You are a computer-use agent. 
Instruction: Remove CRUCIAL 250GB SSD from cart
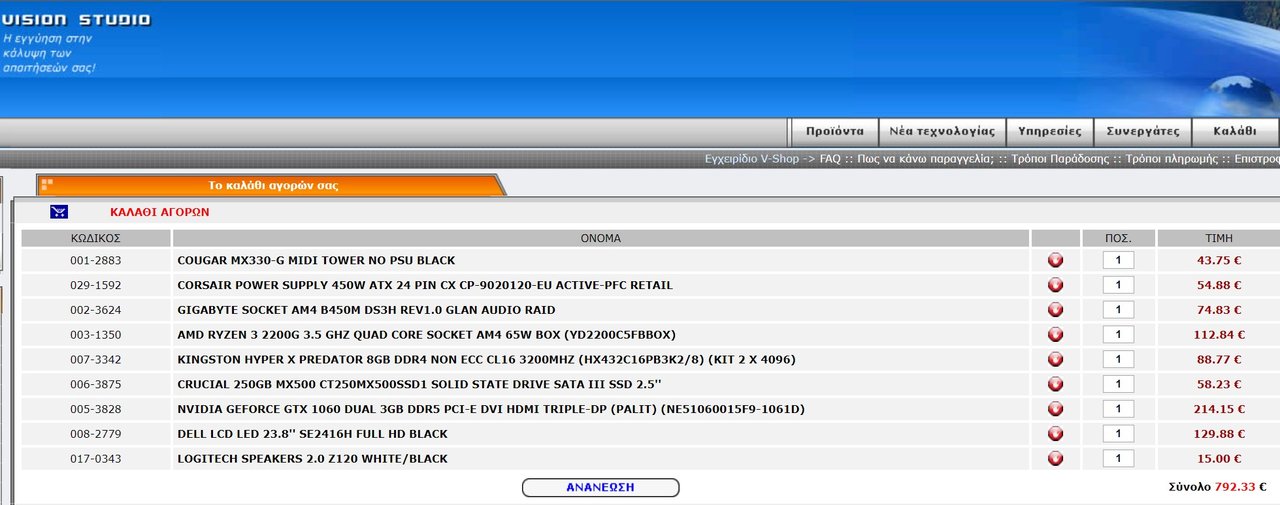coord(1055,384)
